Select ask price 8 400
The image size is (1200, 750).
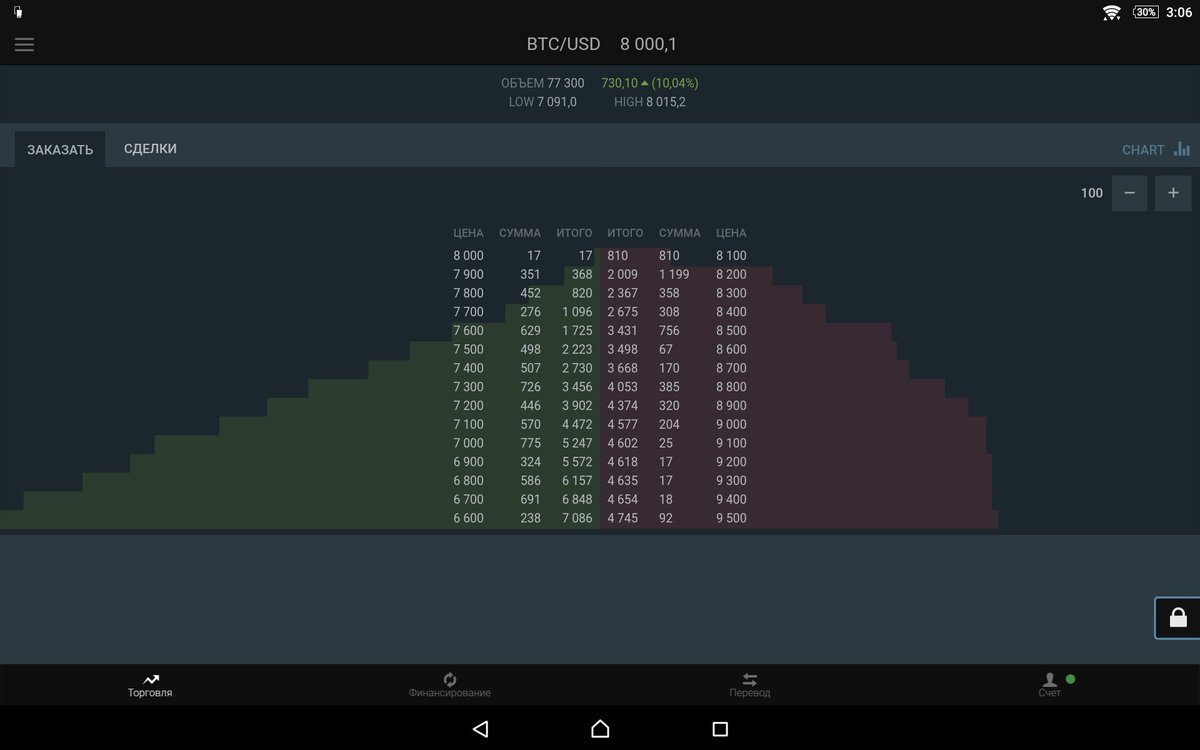[731, 312]
